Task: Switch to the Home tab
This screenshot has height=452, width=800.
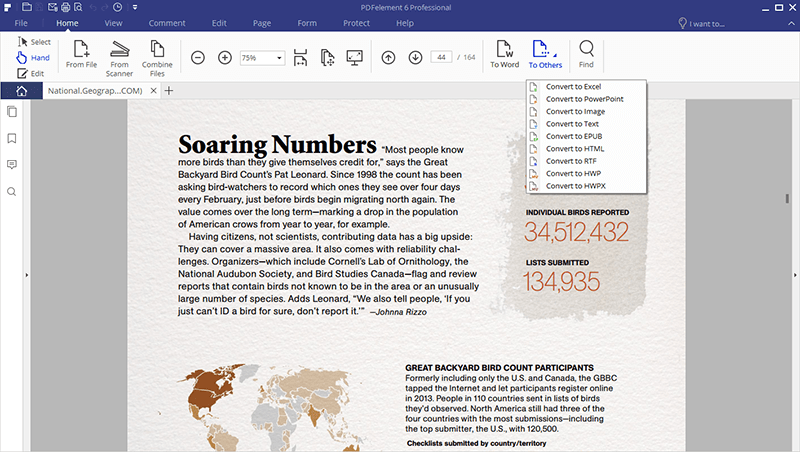Action: tap(67, 23)
